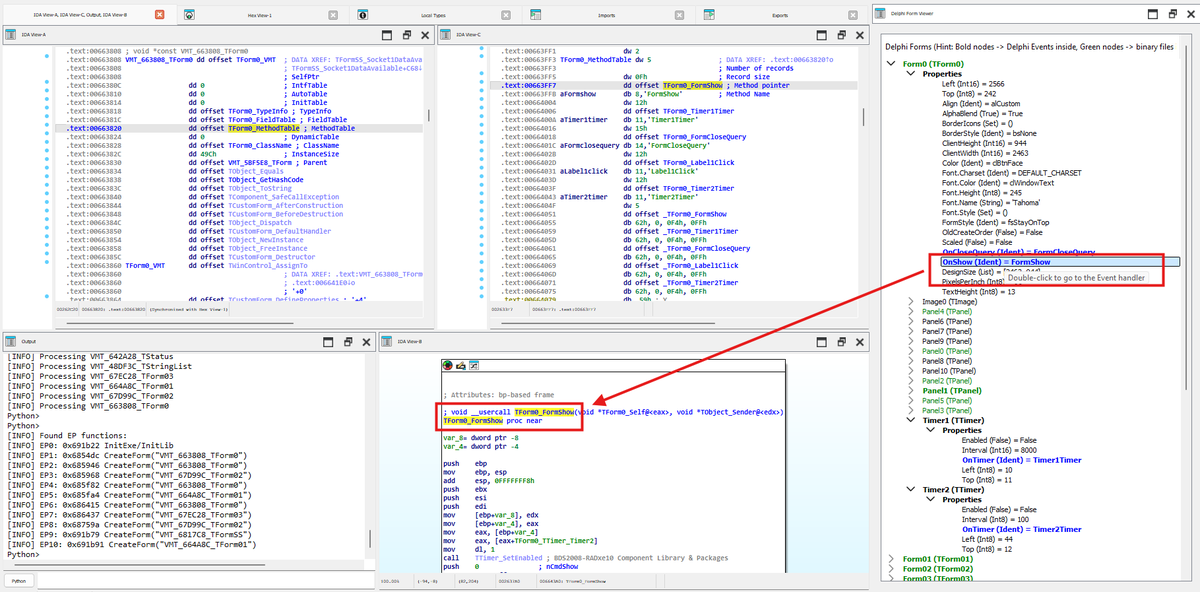Select Panel10 (TPanel) tree item
Viewport: 1200px width, 592px height.
tap(948, 371)
